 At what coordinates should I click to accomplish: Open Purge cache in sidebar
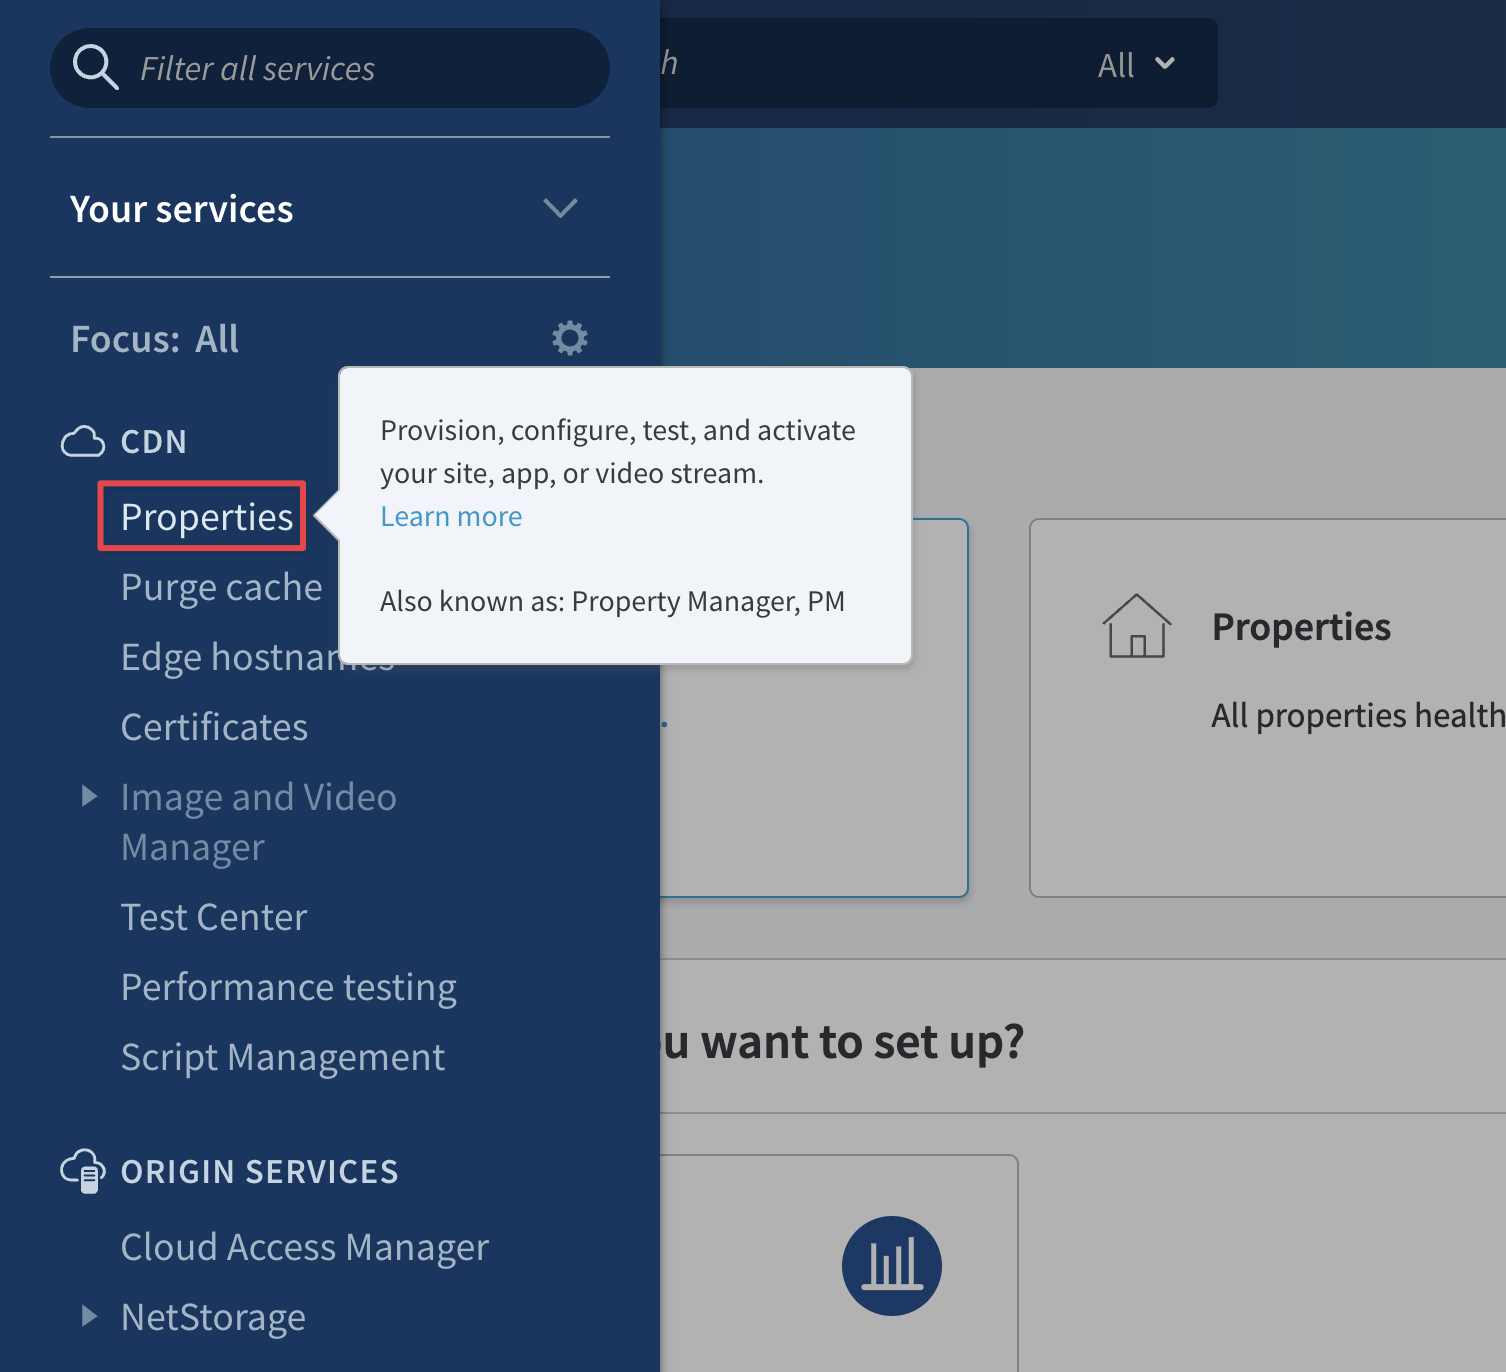221,587
